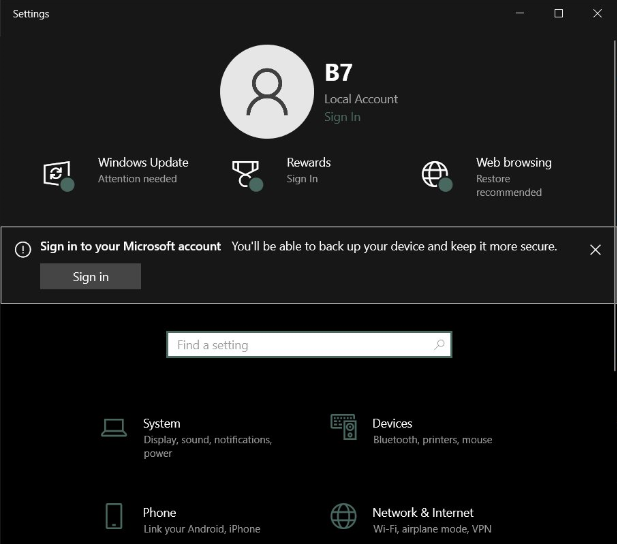Click the Web browsing globe icon
The width and height of the screenshot is (617, 544).
point(436,176)
